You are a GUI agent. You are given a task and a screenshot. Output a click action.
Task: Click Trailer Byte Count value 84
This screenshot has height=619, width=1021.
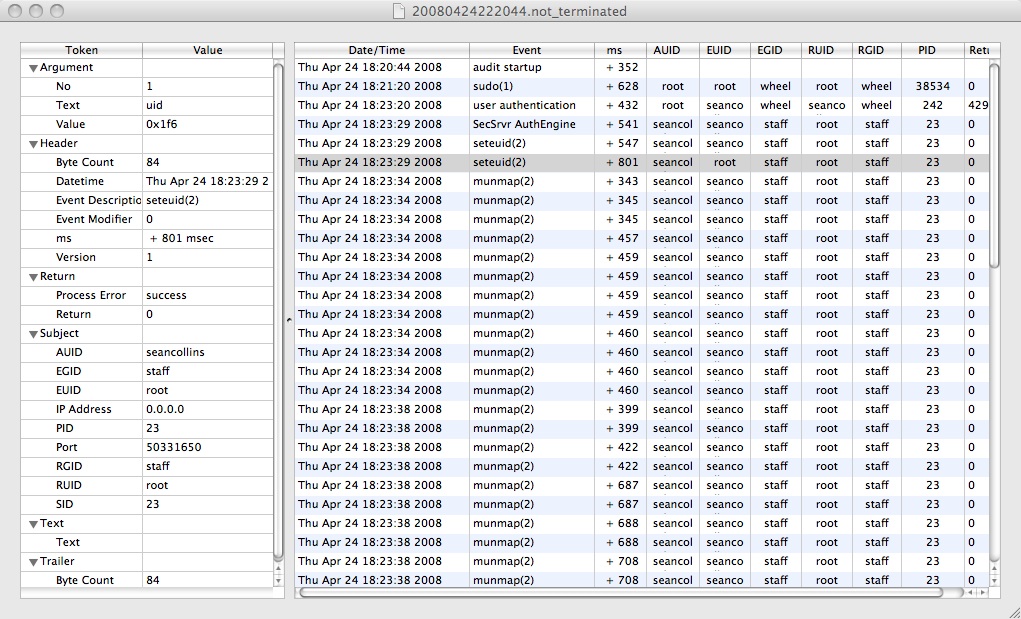pyautogui.click(x=152, y=580)
